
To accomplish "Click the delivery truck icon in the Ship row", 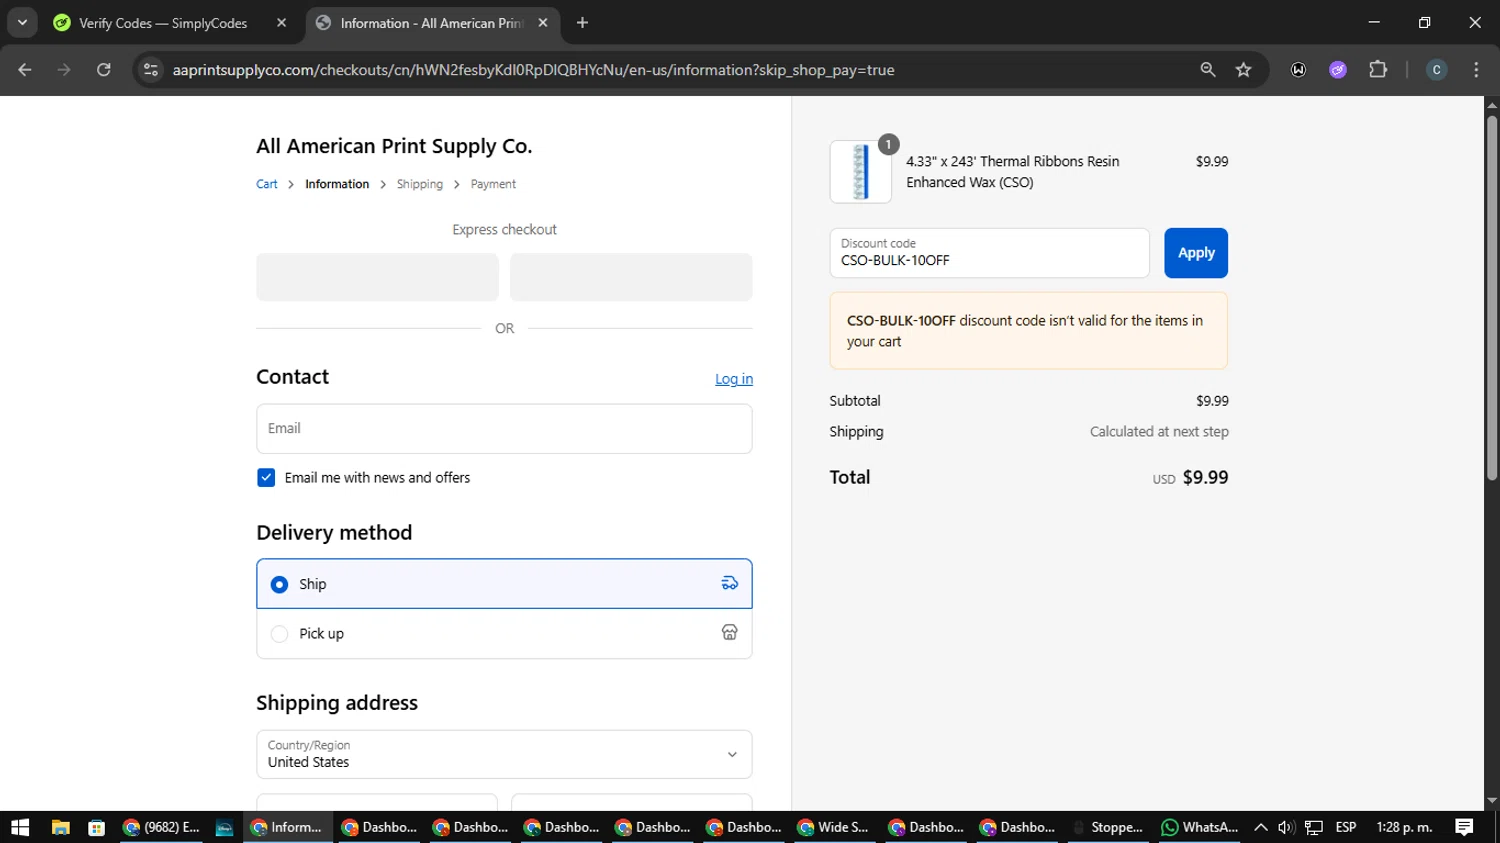I will [x=730, y=584].
